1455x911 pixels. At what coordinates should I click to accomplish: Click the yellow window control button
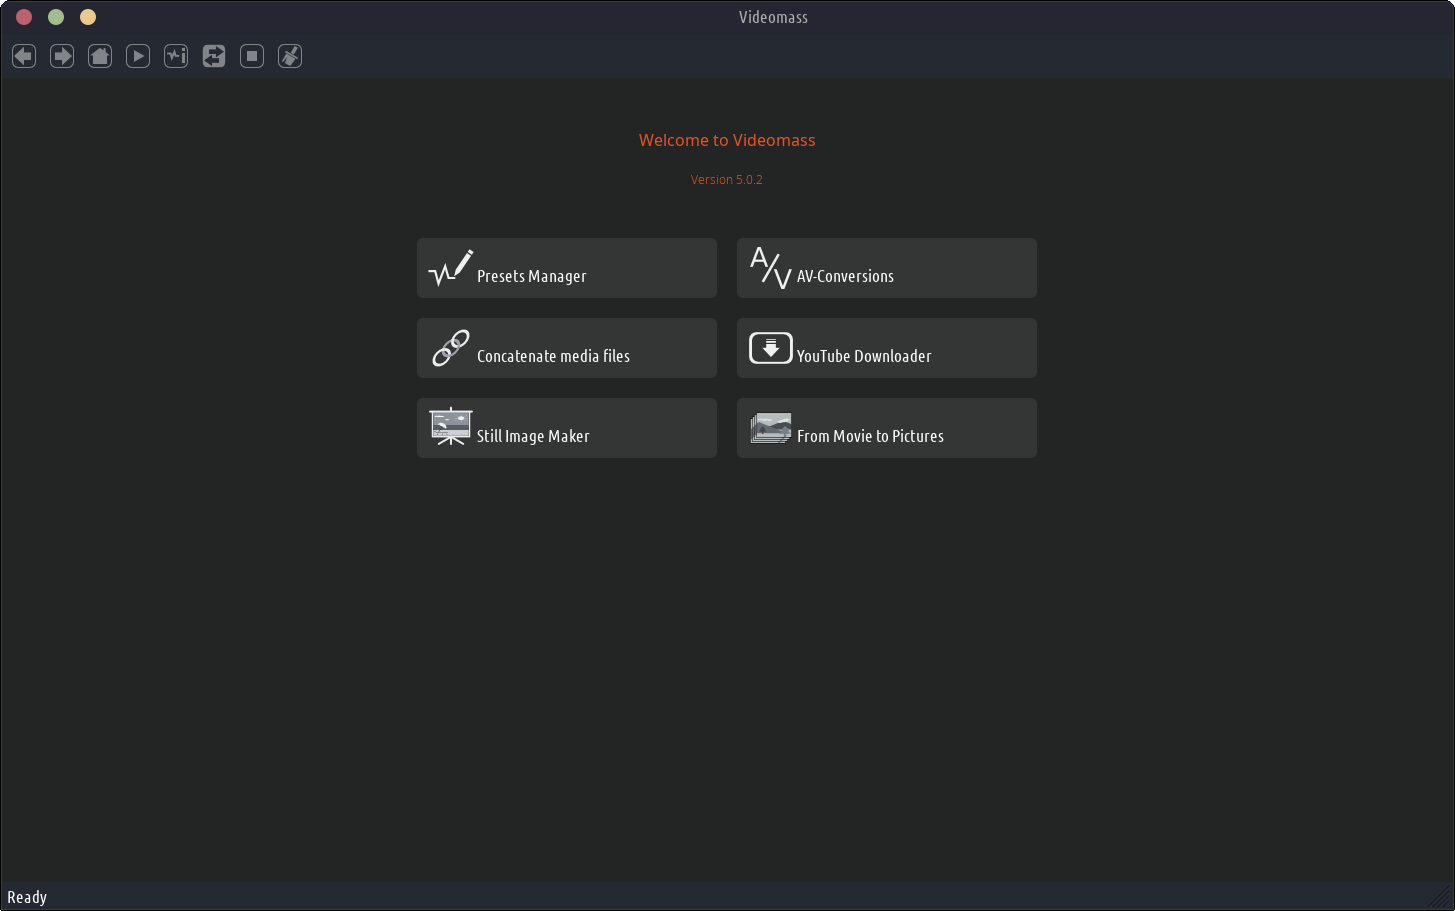(x=88, y=17)
